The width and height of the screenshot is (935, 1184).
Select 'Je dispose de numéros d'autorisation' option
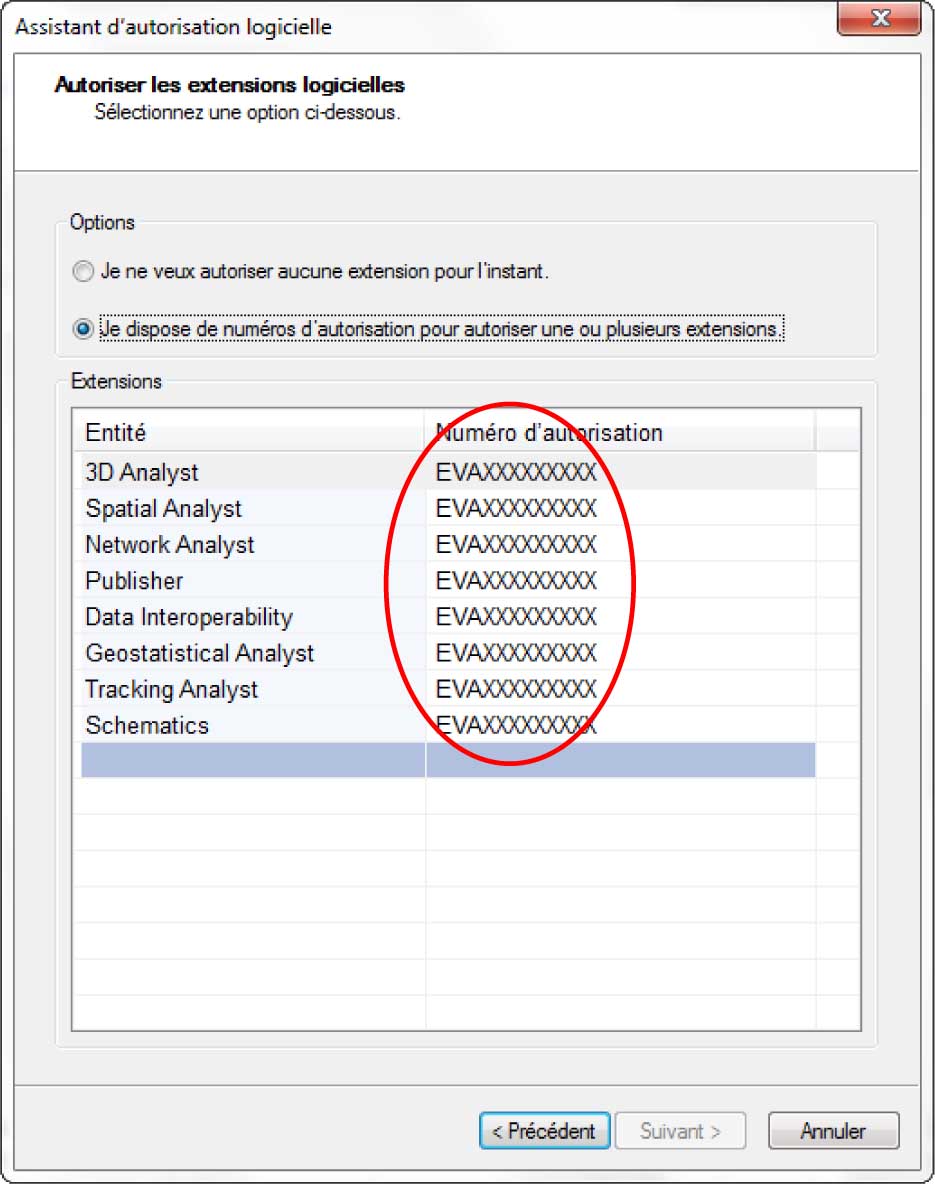click(84, 329)
